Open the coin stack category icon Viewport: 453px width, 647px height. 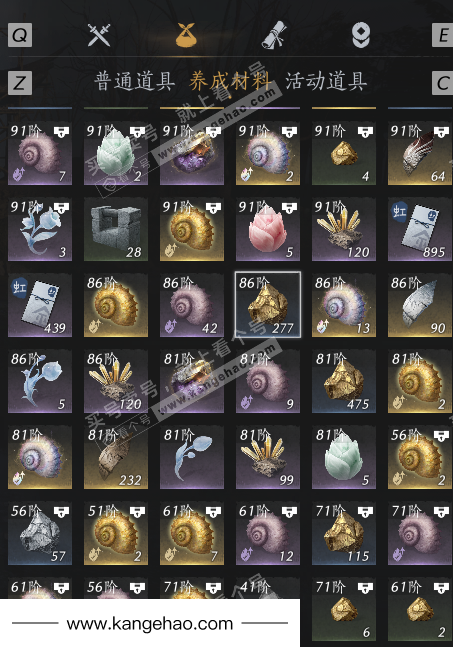pos(361,35)
